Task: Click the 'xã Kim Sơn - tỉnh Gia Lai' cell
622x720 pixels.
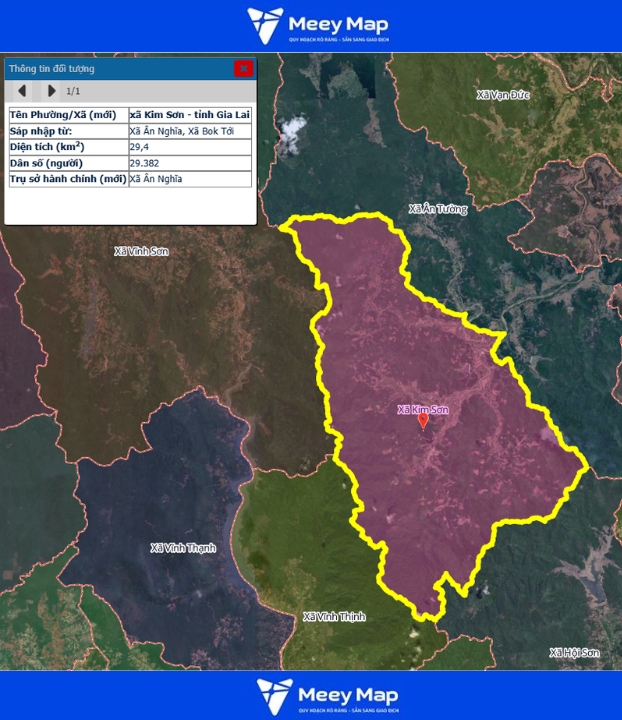Action: point(190,115)
